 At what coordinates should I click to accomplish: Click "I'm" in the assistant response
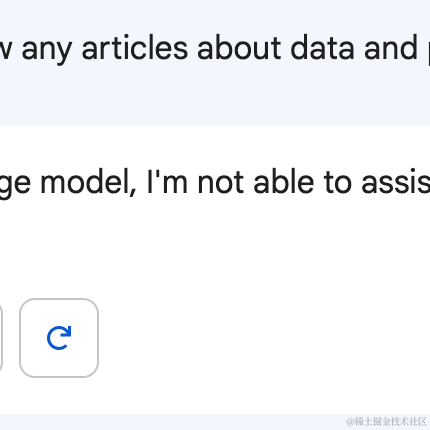(167, 183)
